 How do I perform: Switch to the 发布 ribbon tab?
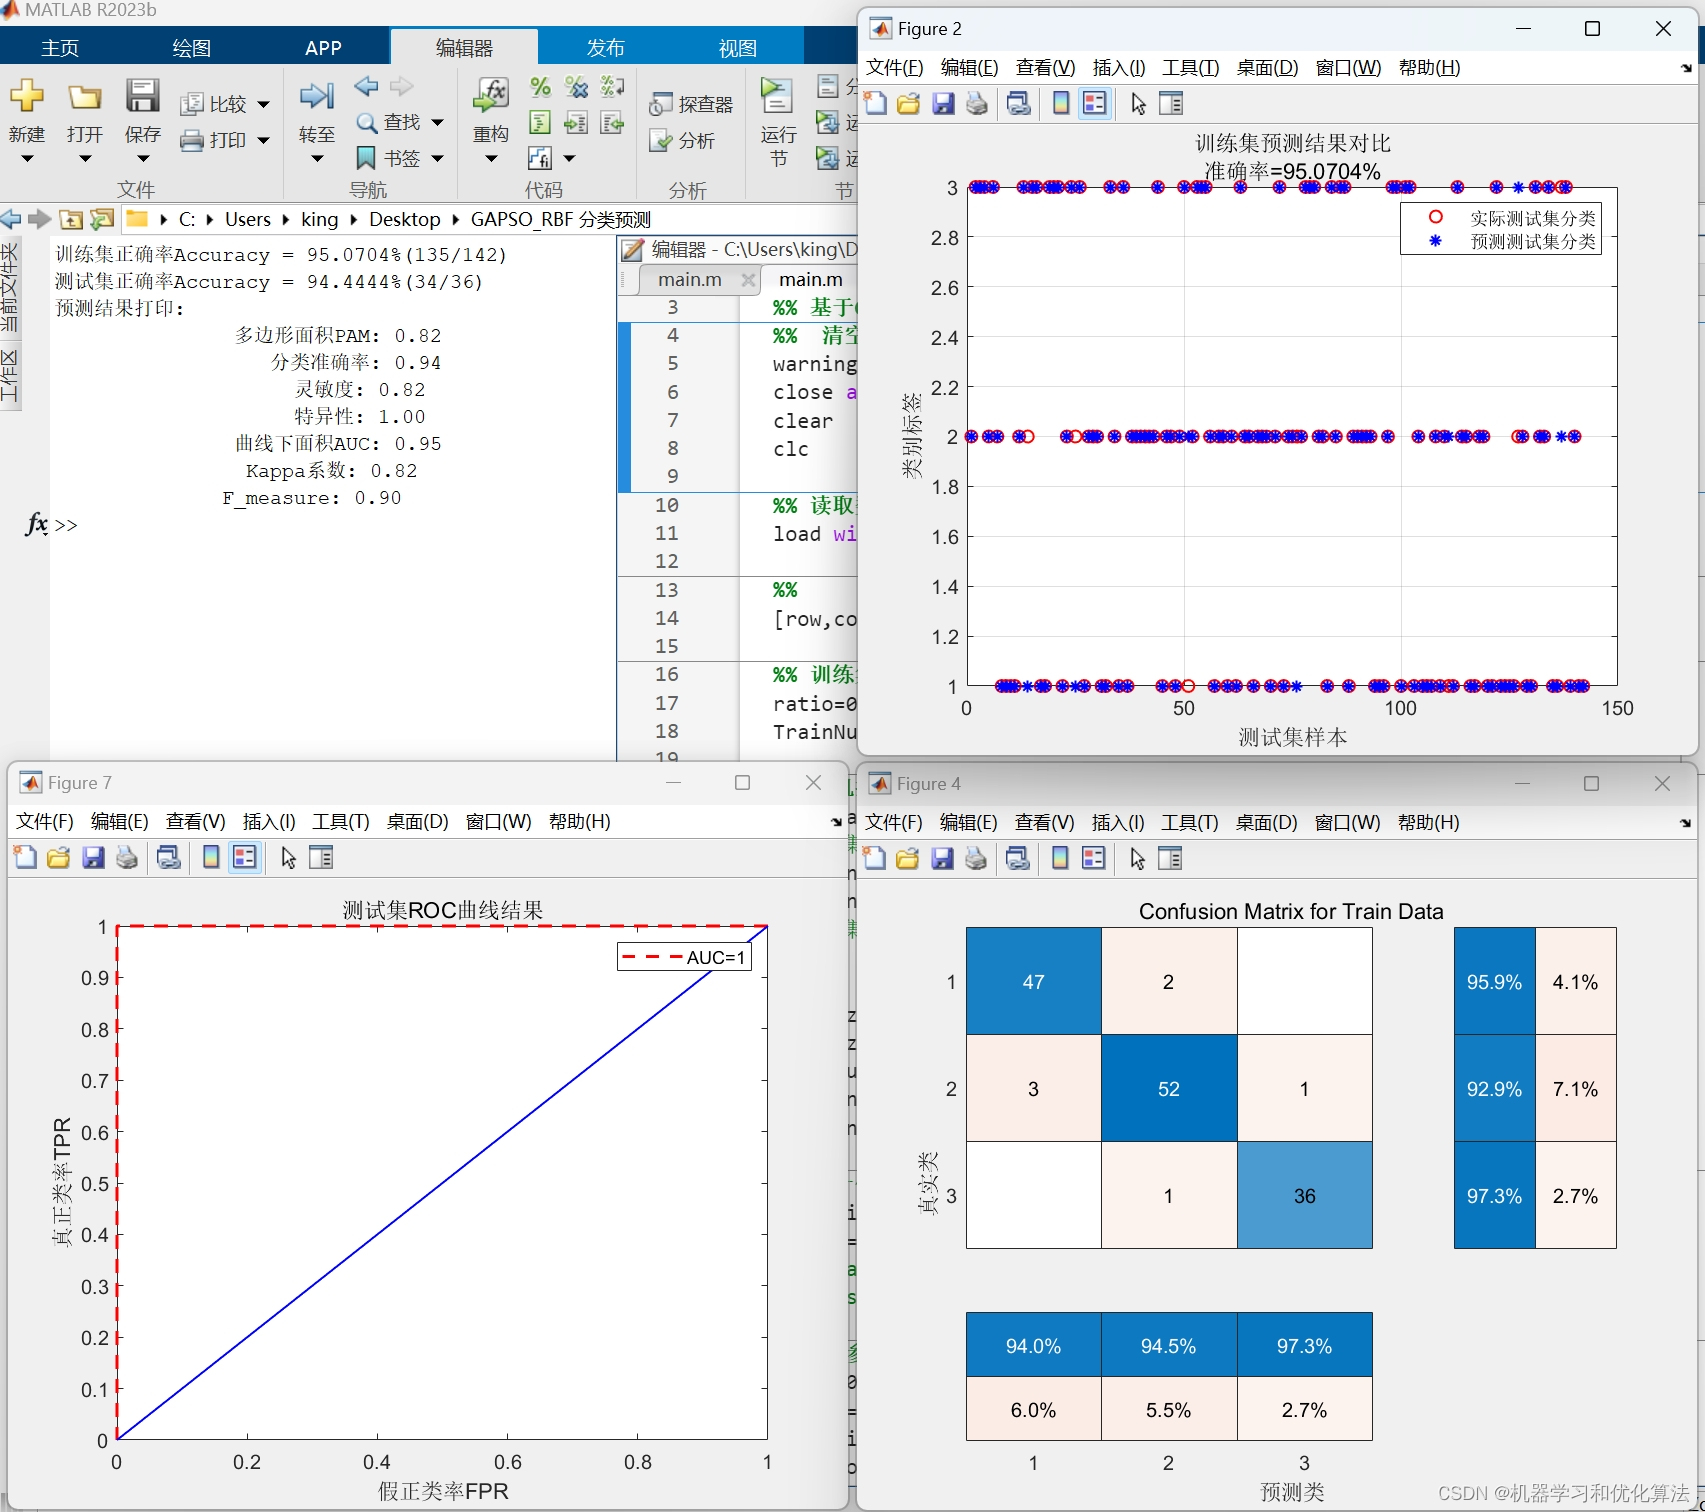pyautogui.click(x=605, y=47)
